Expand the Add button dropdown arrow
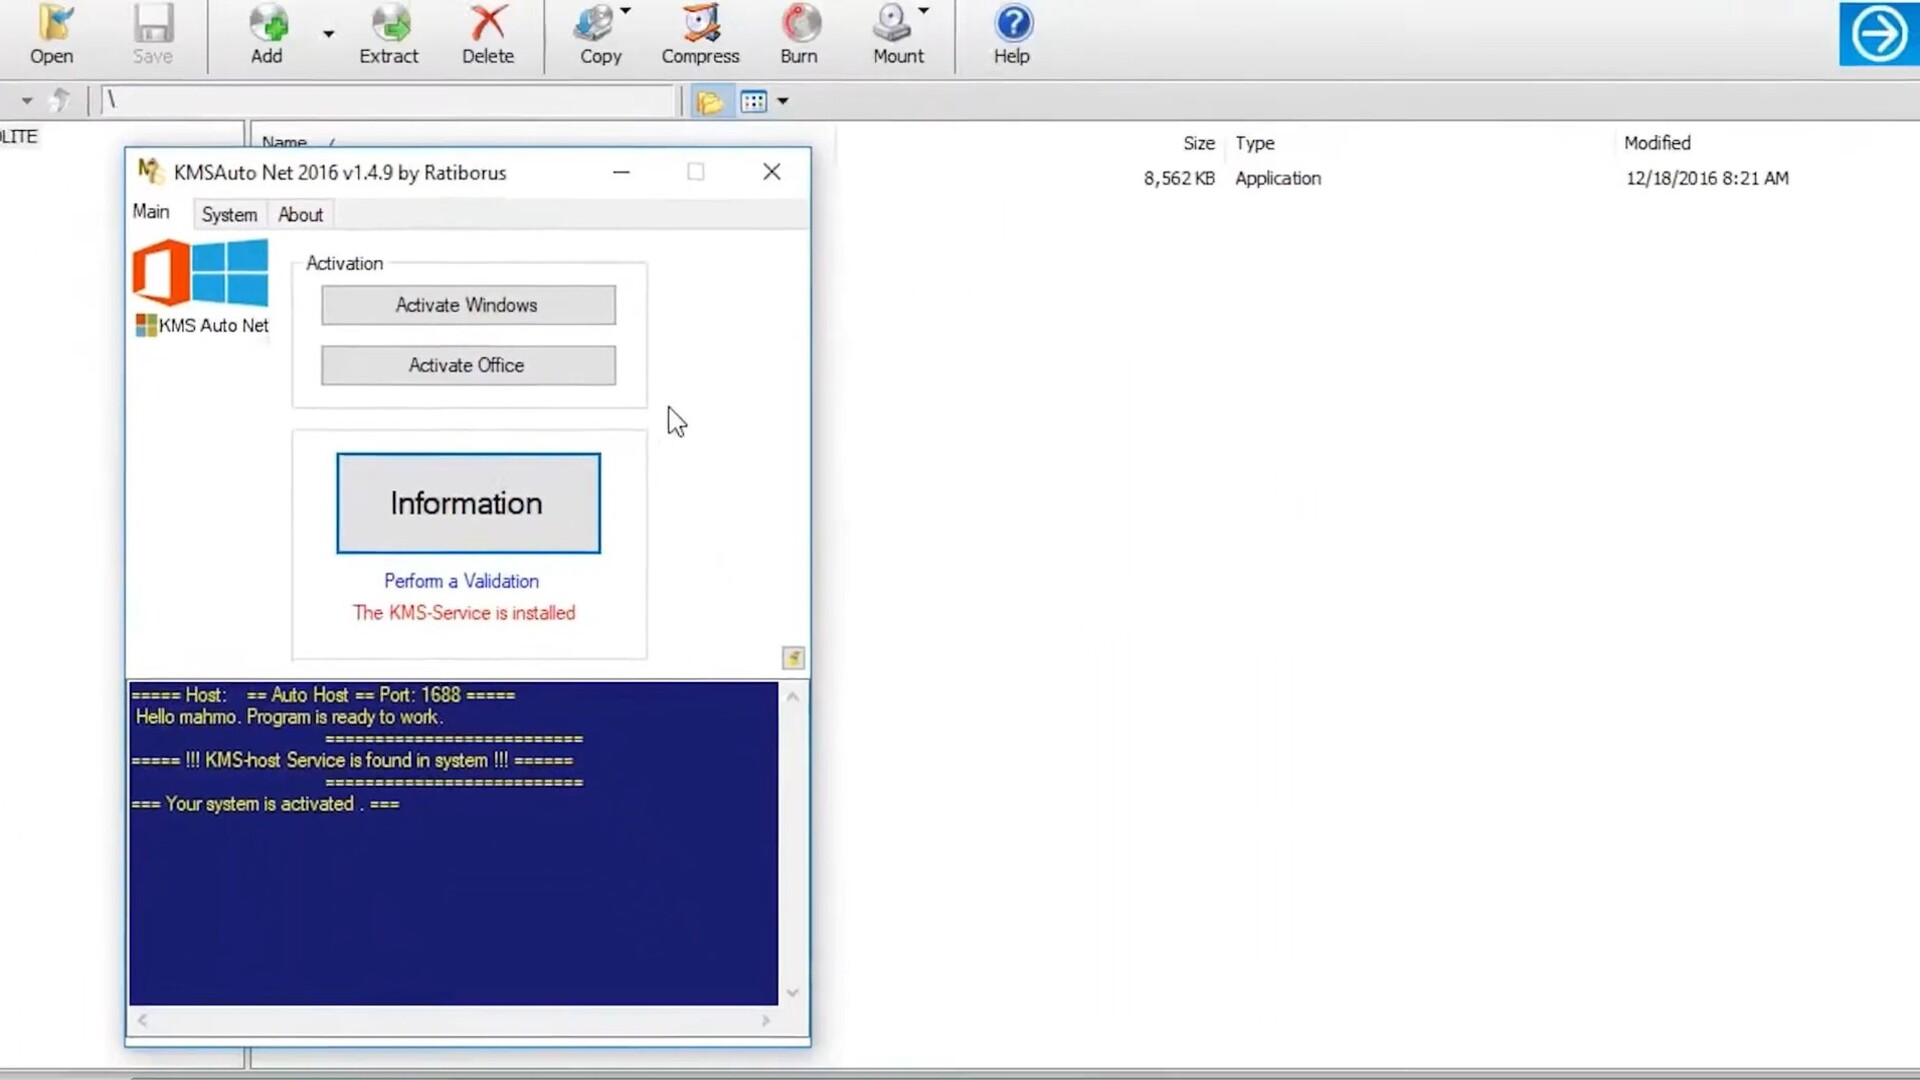 click(328, 35)
